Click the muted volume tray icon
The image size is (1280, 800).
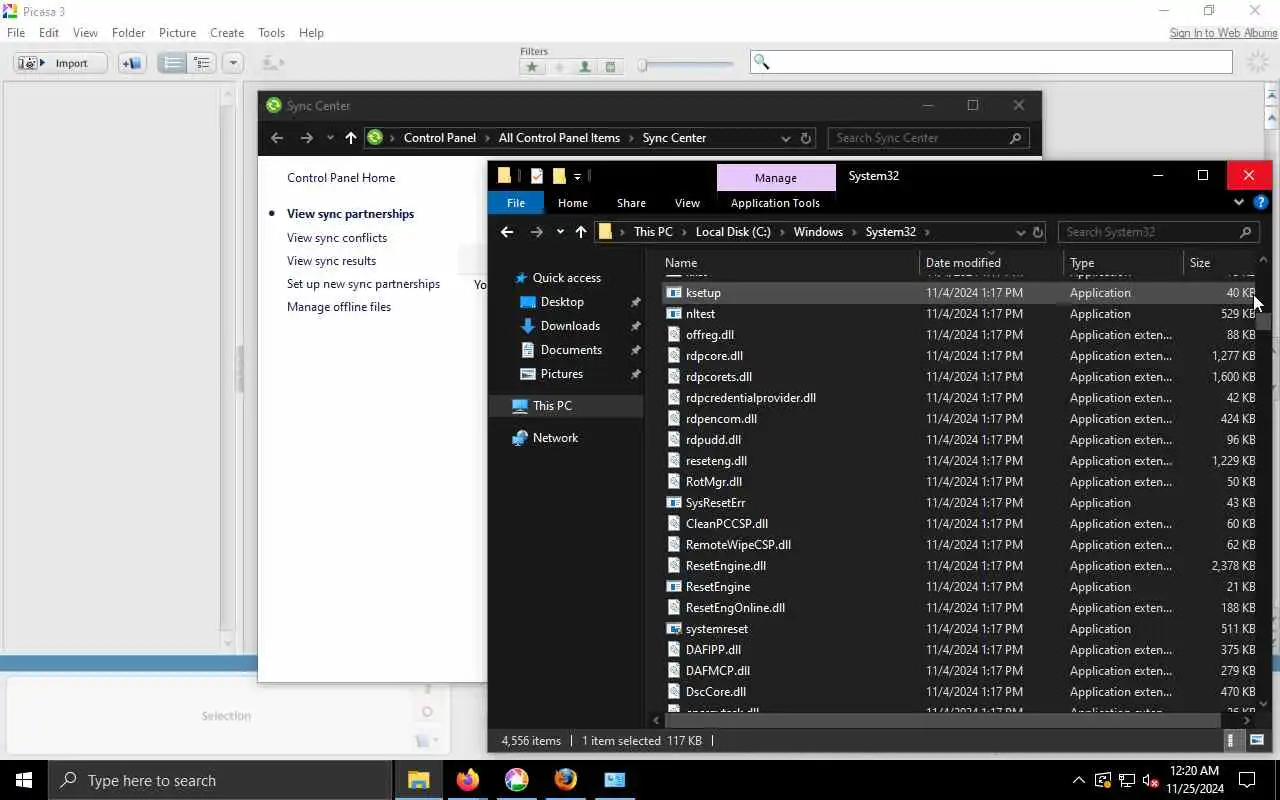[1150, 780]
